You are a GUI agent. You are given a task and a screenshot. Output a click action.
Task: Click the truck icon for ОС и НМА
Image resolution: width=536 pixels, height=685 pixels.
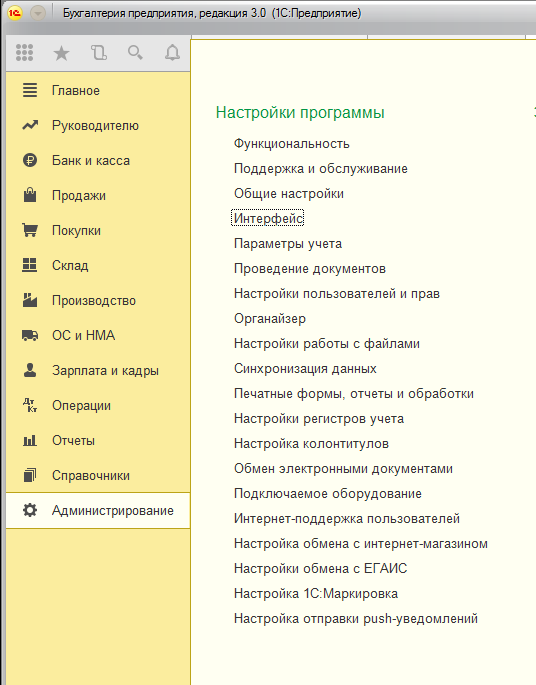click(30, 335)
